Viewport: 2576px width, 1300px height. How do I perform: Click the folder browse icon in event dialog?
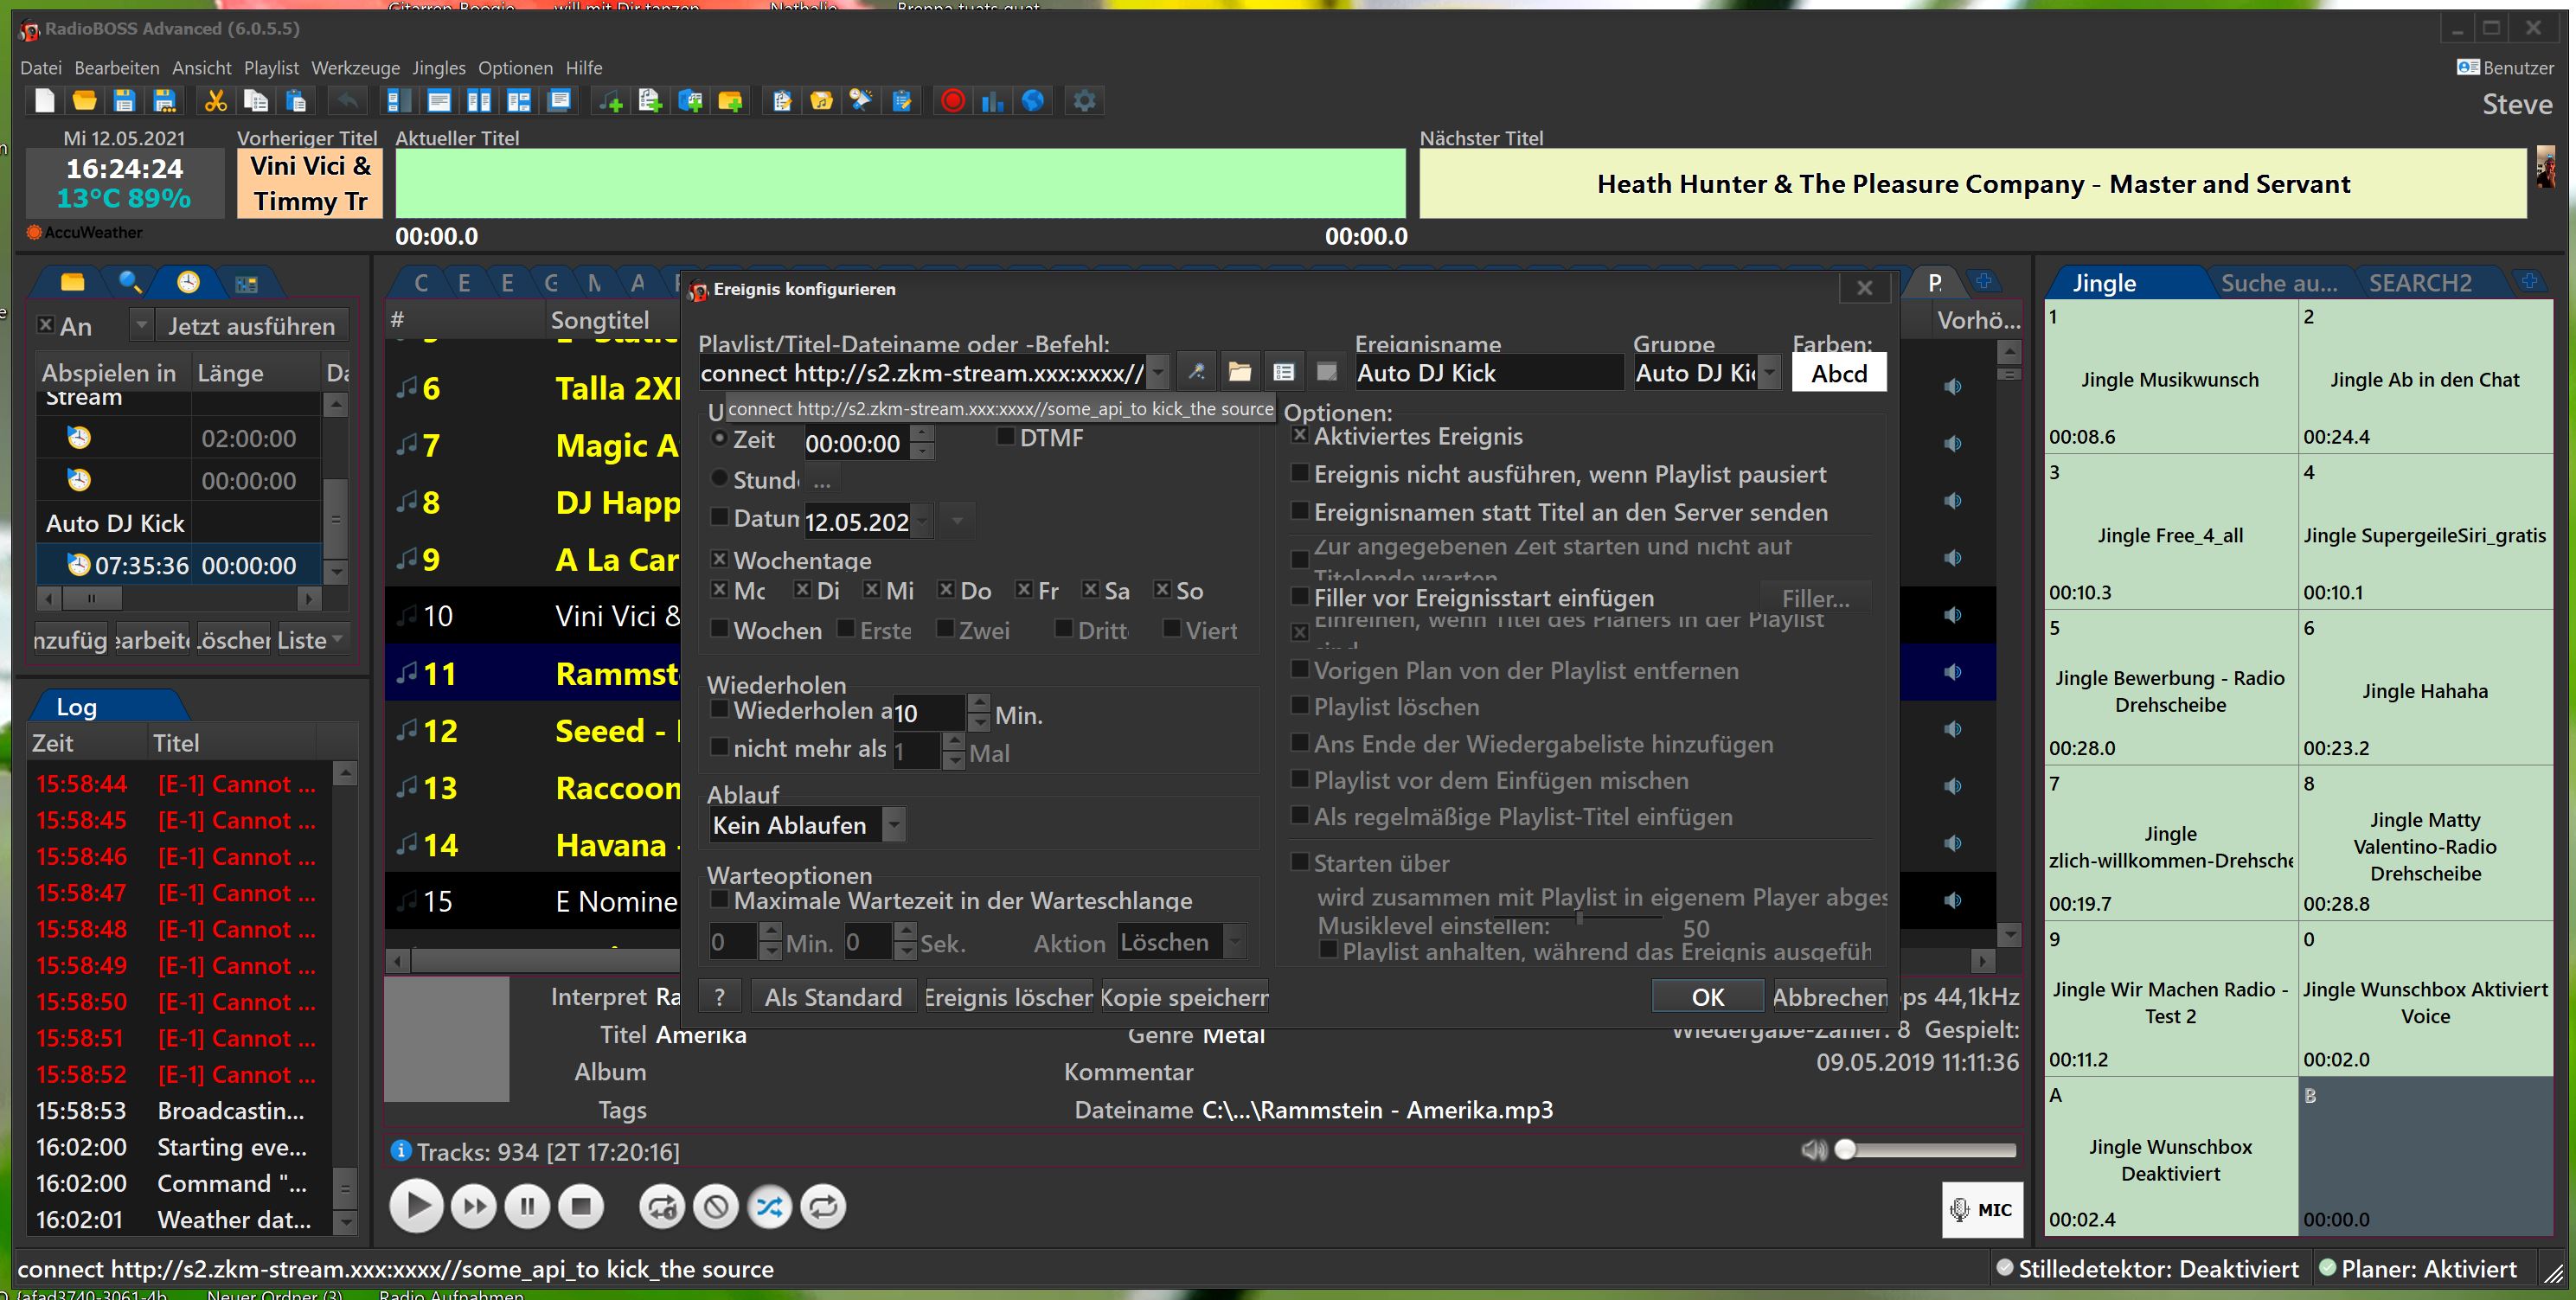tap(1240, 373)
